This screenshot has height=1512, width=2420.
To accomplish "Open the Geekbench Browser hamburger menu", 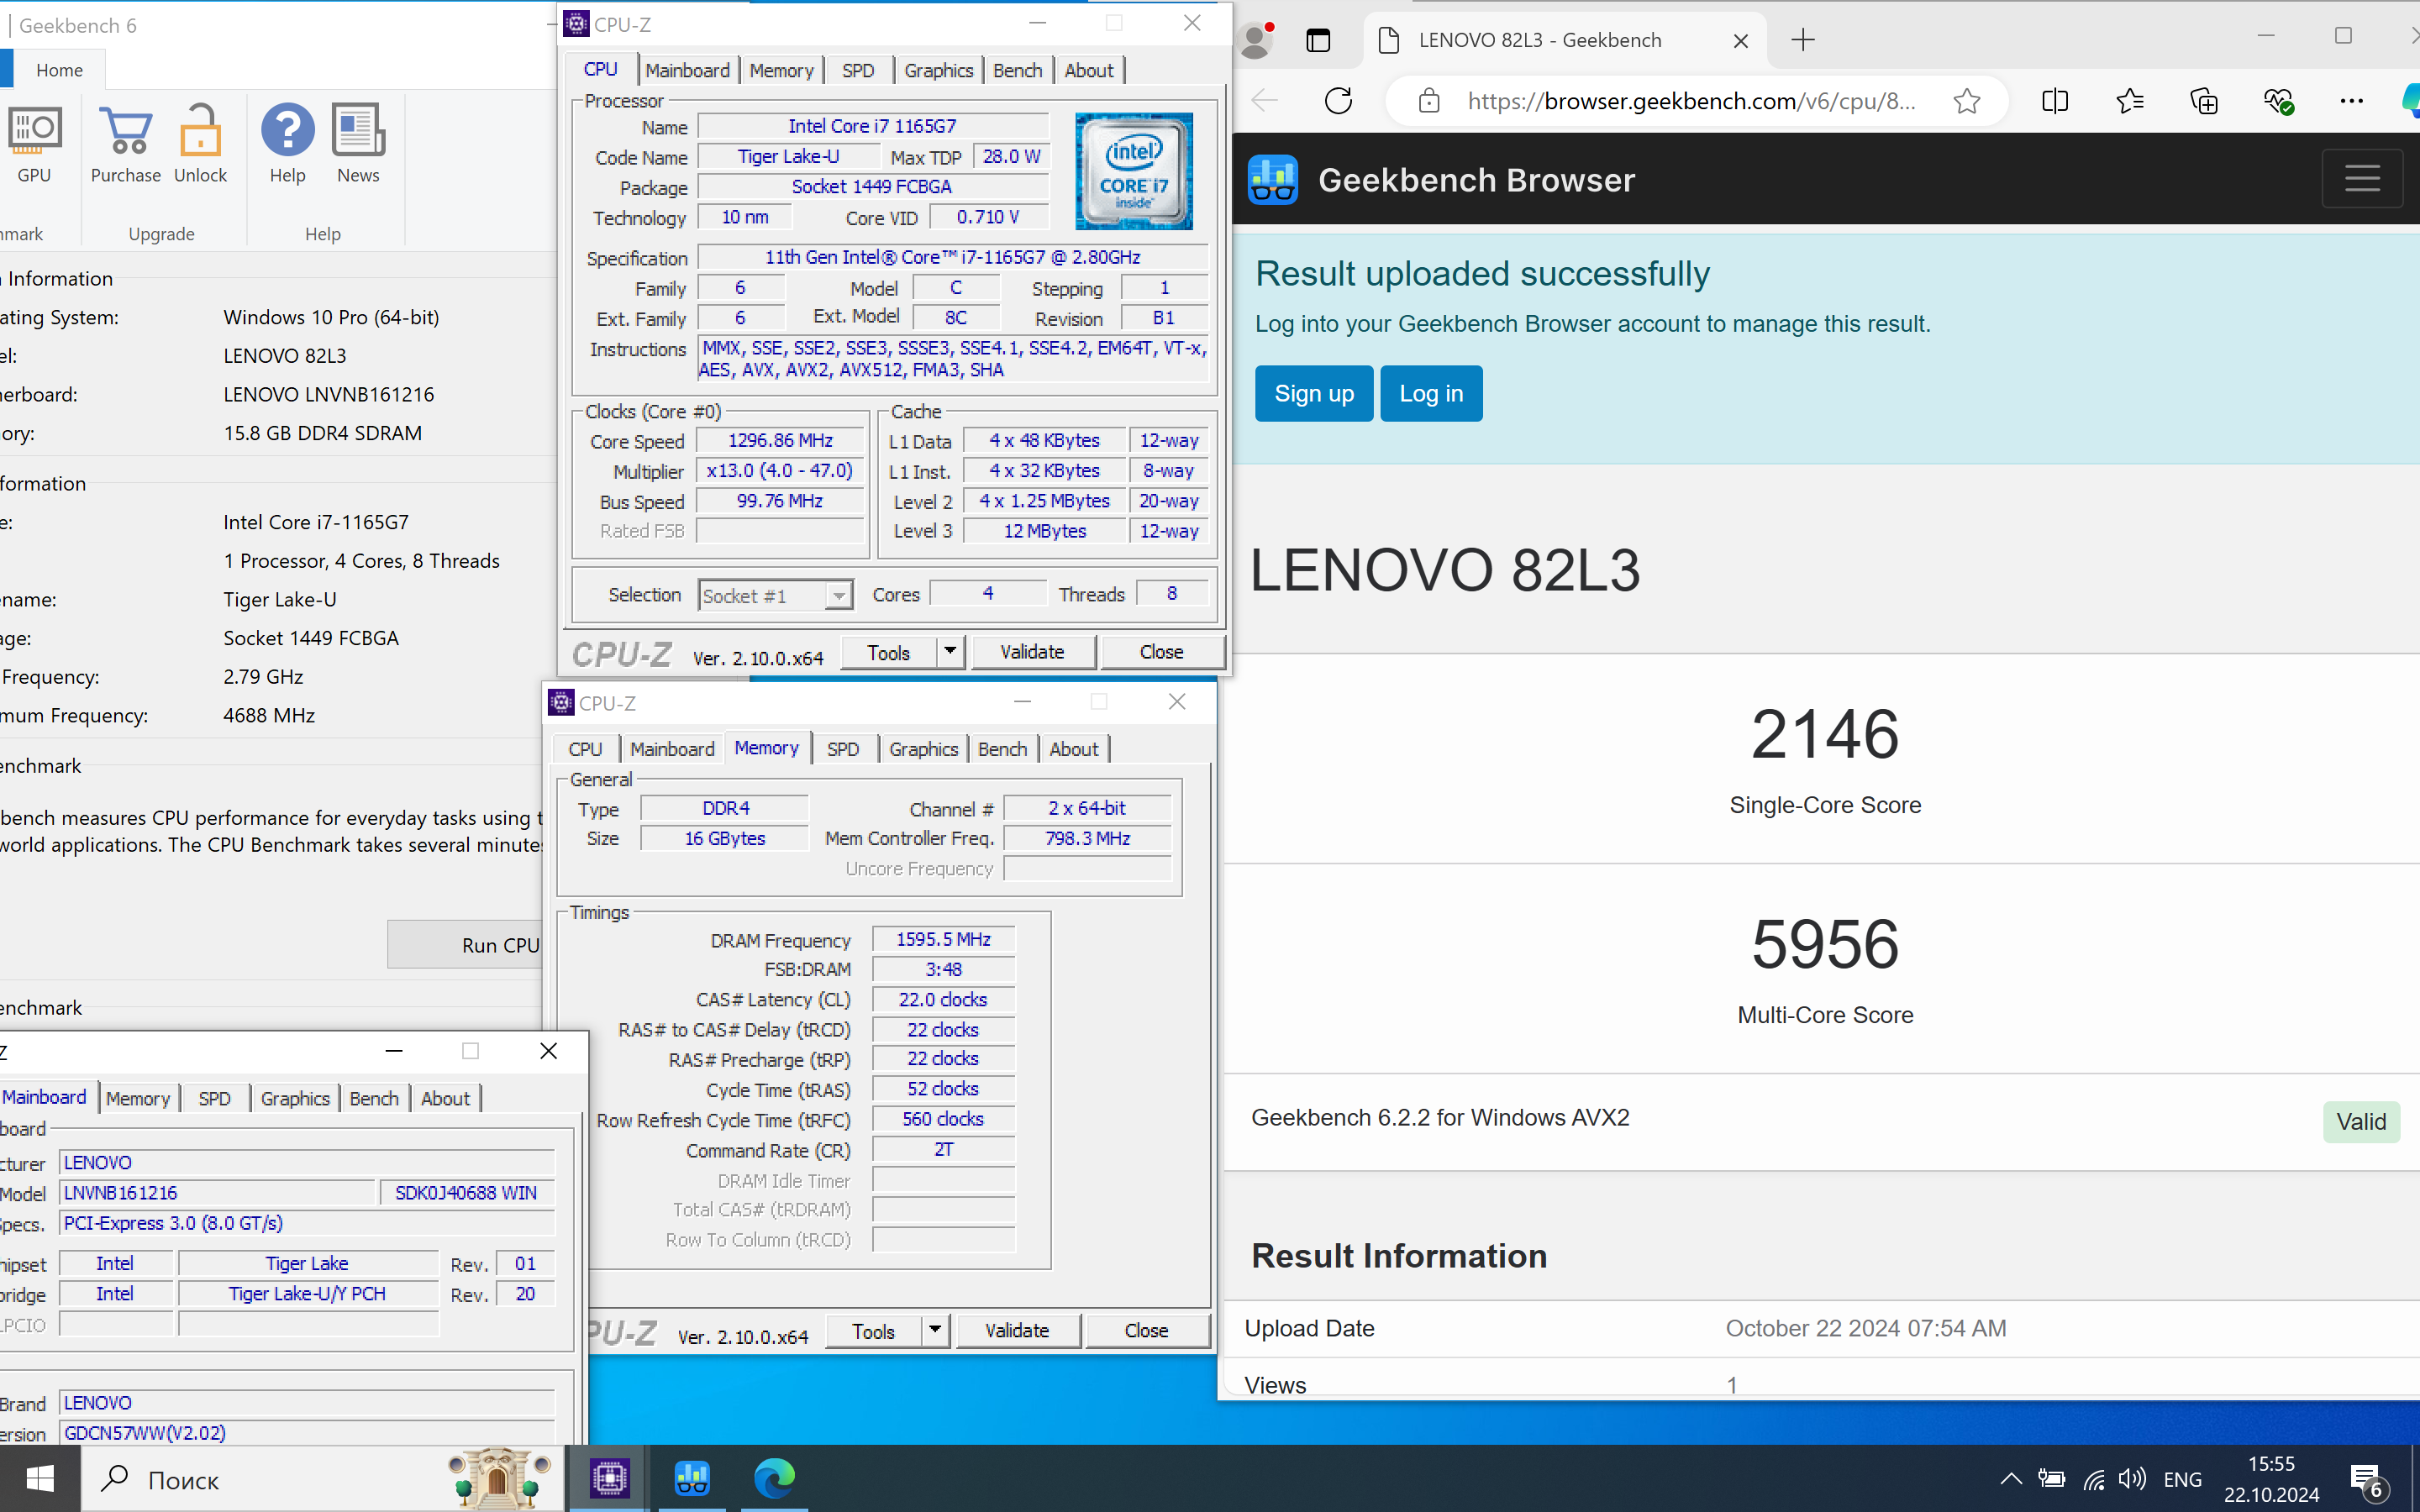I will point(2362,179).
